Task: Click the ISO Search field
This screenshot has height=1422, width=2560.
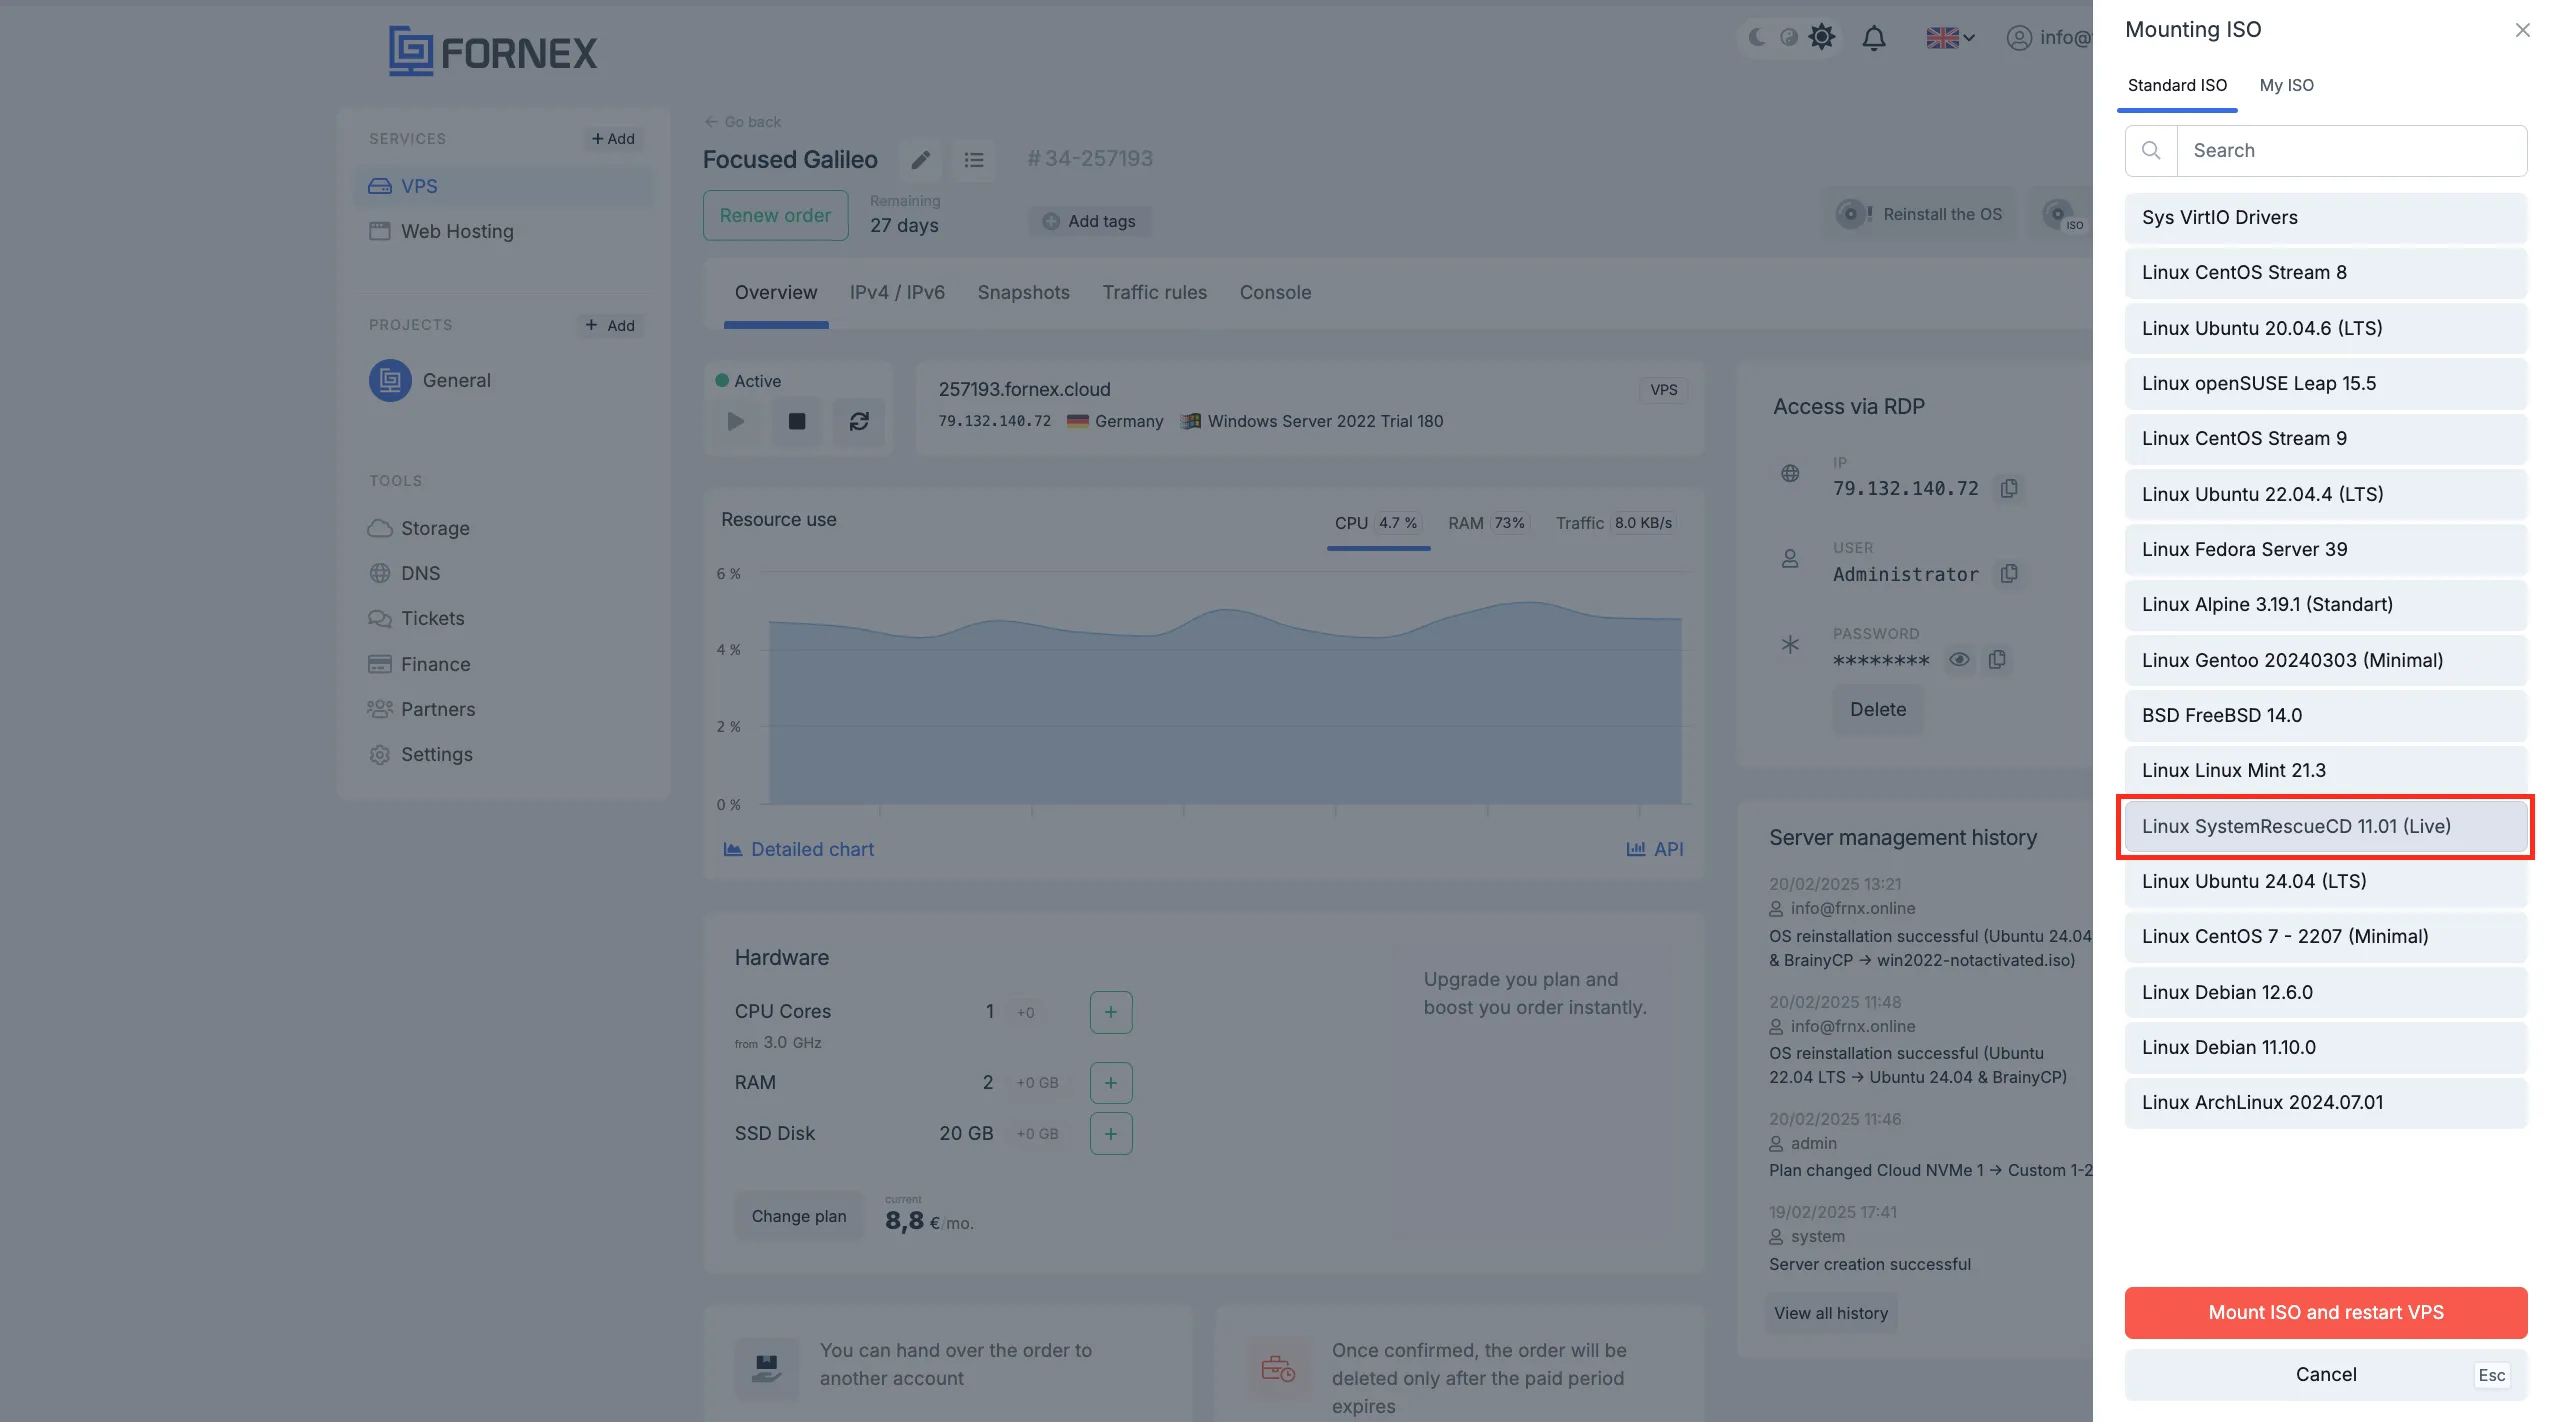Action: [2352, 150]
